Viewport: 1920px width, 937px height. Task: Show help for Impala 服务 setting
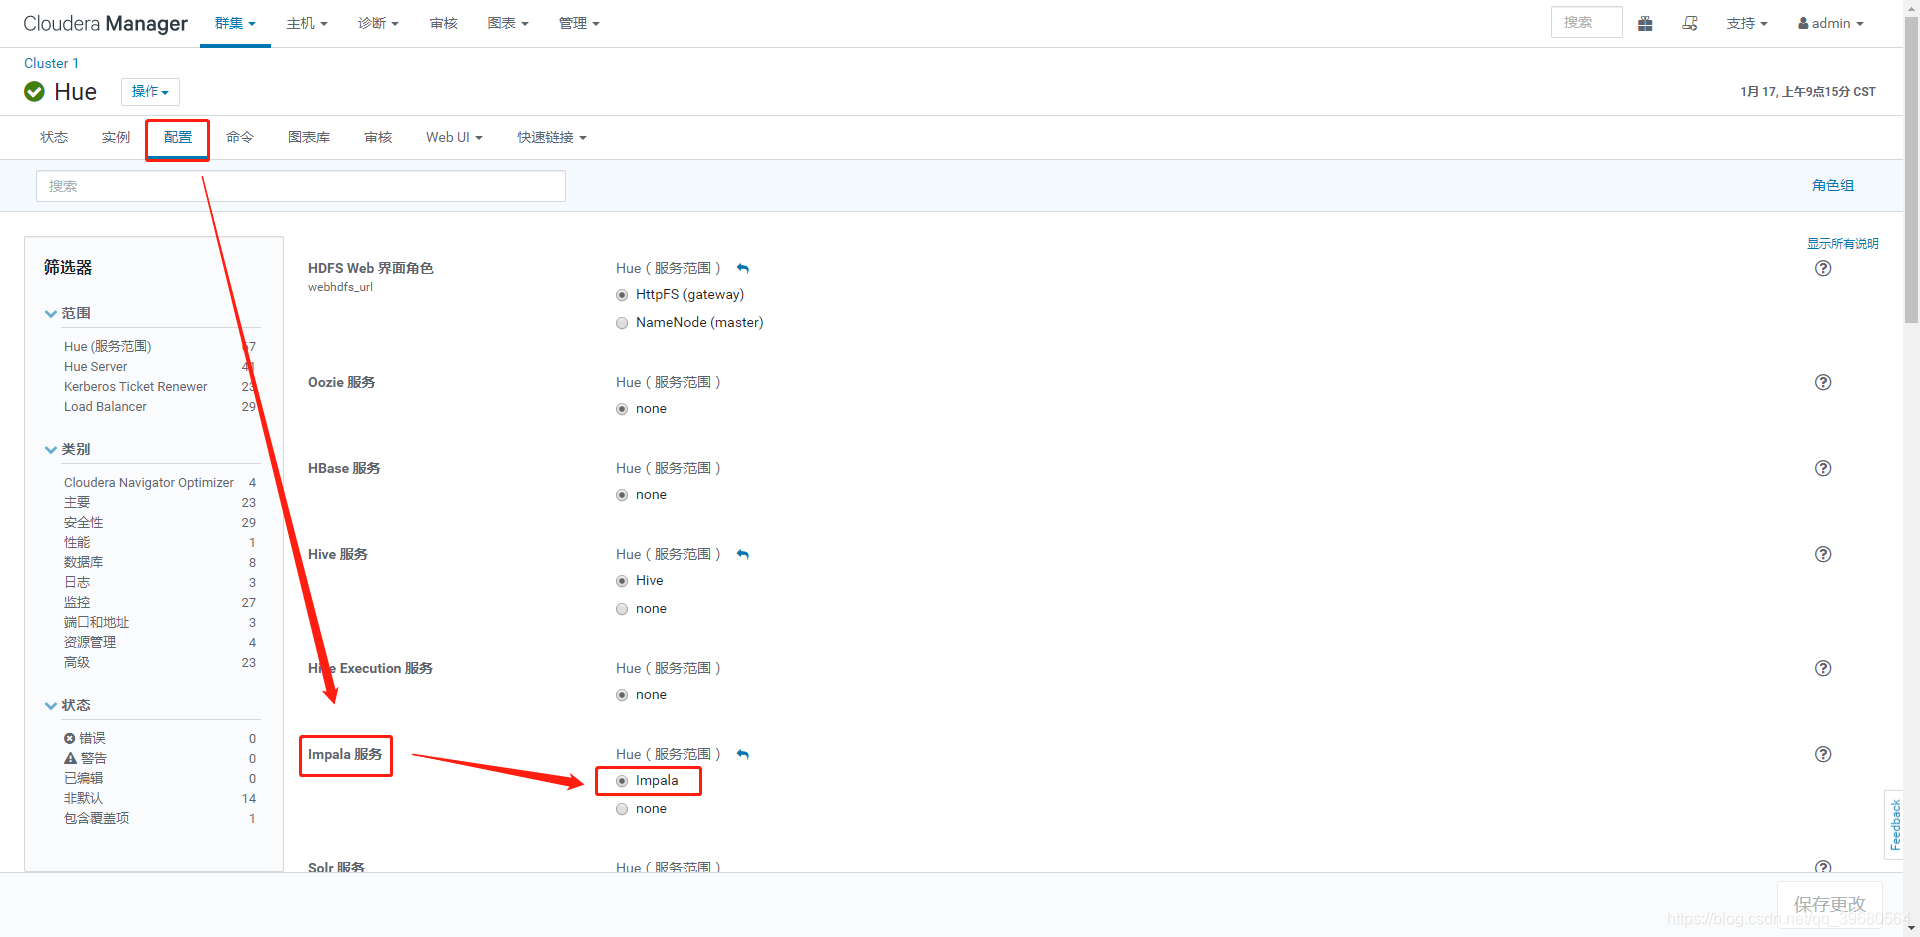tap(1823, 754)
